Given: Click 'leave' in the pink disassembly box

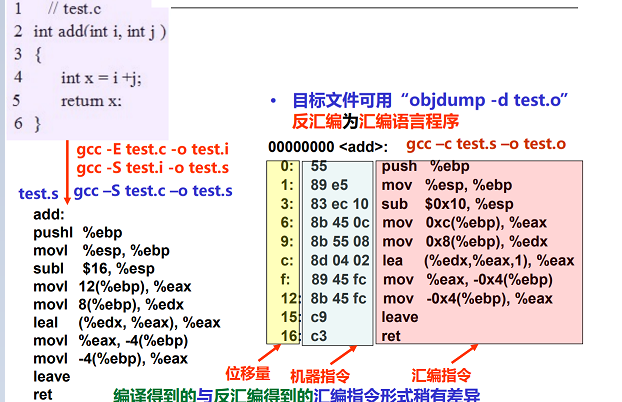Looking at the screenshot, I should [400, 317].
